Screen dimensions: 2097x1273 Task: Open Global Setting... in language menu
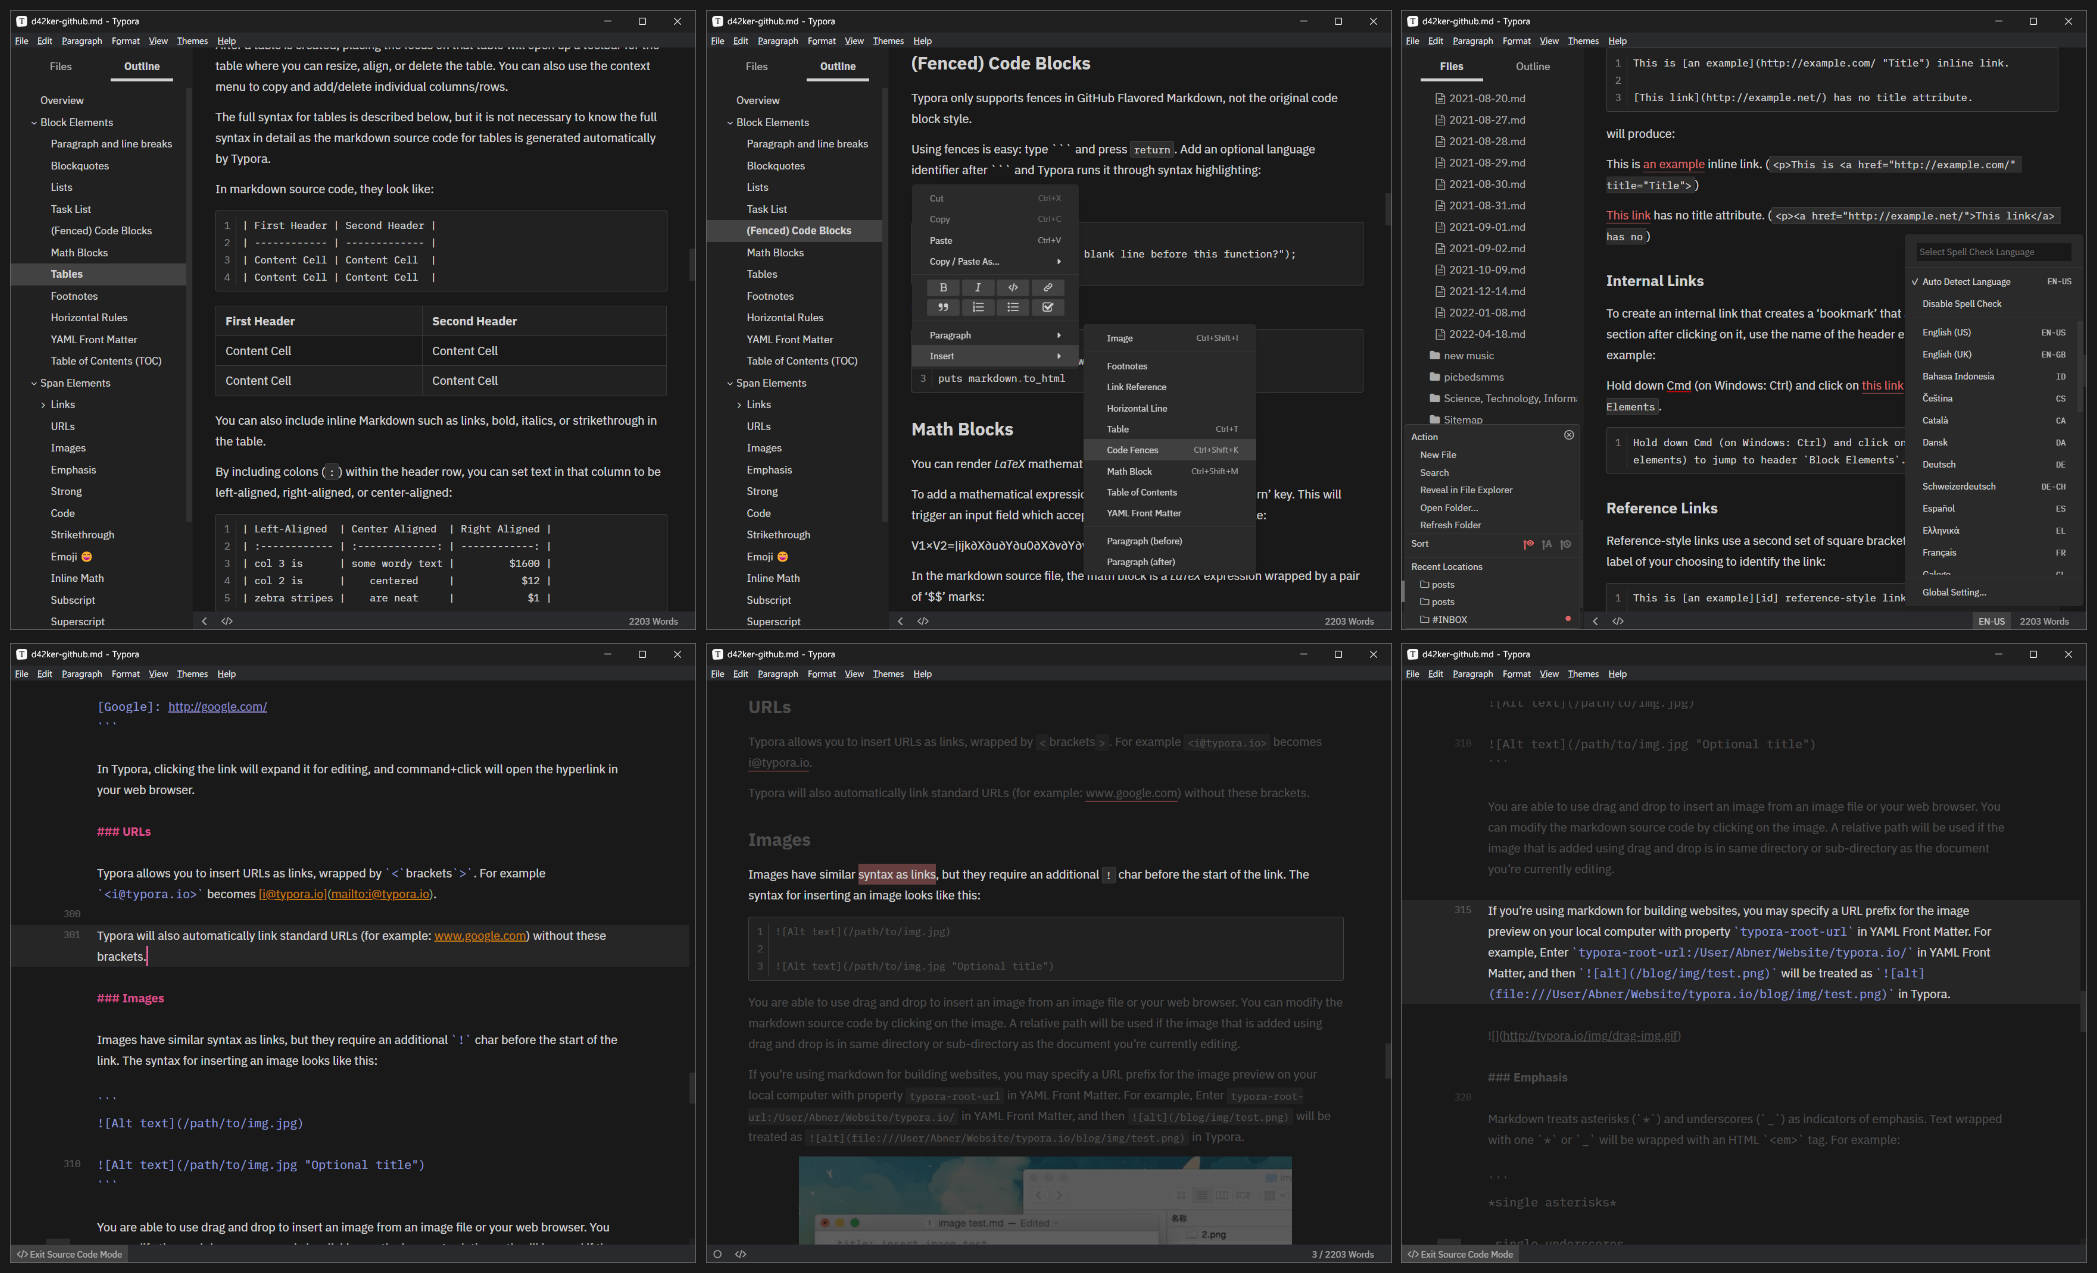[1953, 592]
